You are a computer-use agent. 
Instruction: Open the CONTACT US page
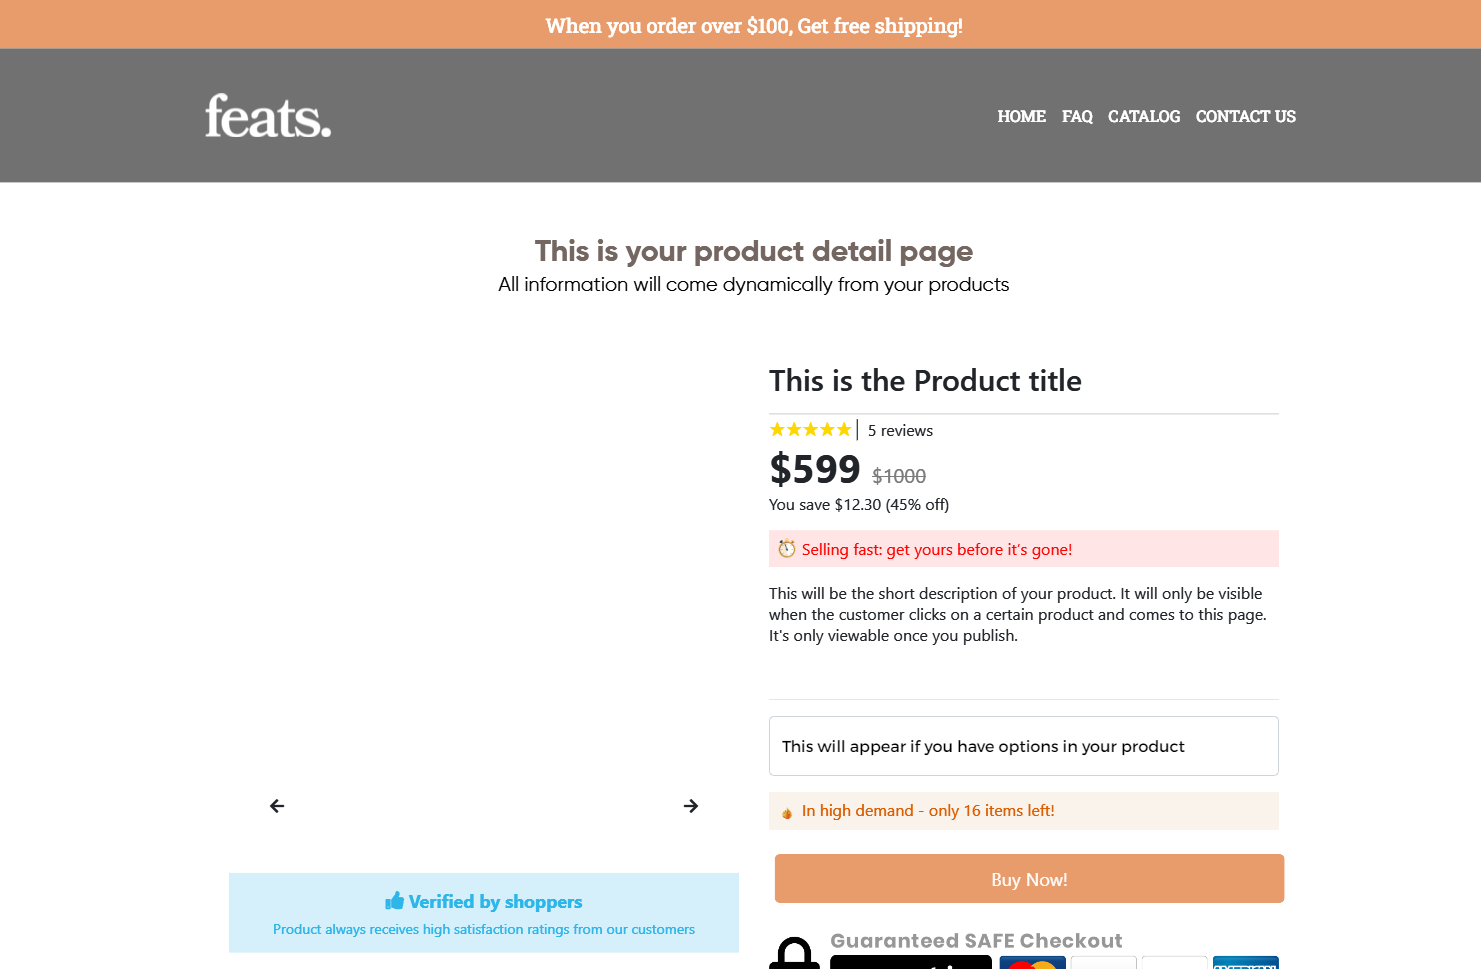coord(1245,116)
